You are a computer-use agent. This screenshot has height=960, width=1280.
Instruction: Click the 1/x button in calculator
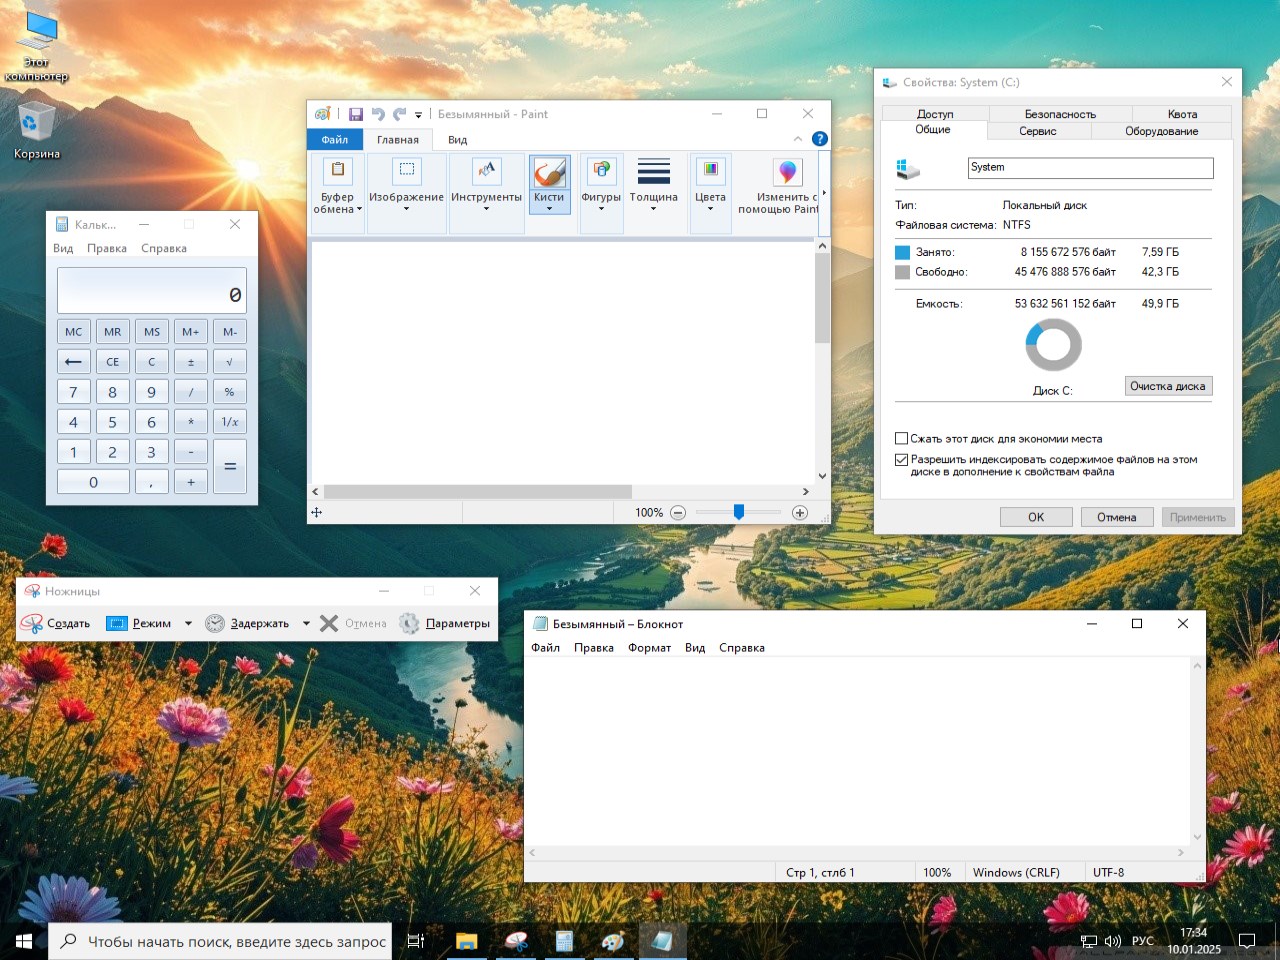[230, 422]
